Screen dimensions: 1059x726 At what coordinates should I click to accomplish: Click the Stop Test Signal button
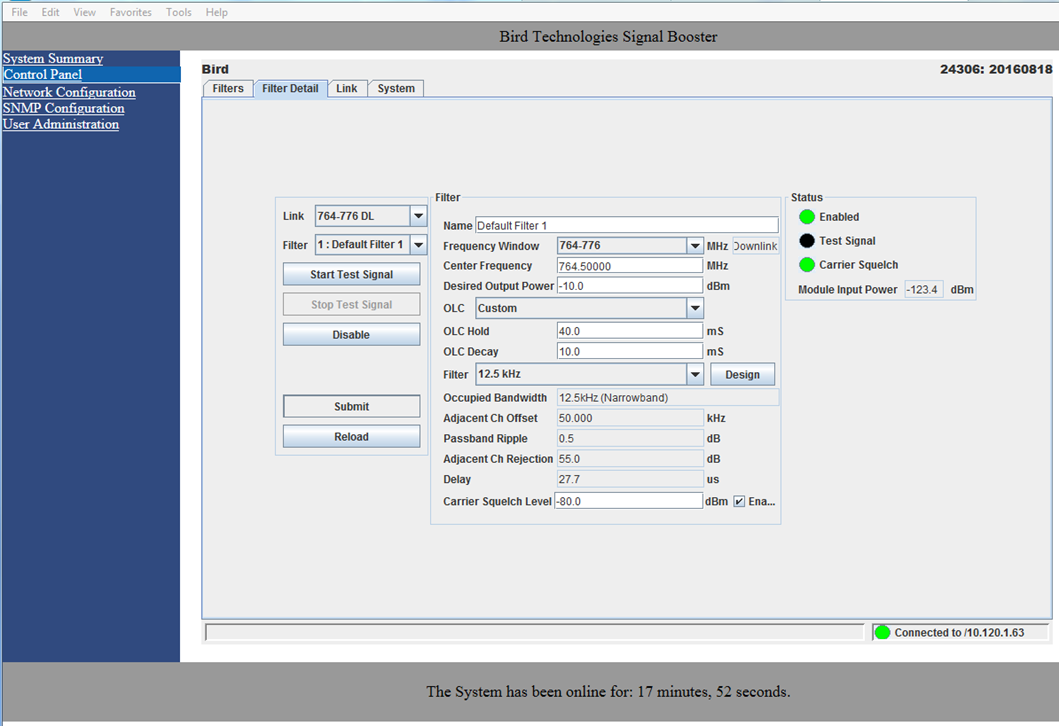click(x=351, y=305)
